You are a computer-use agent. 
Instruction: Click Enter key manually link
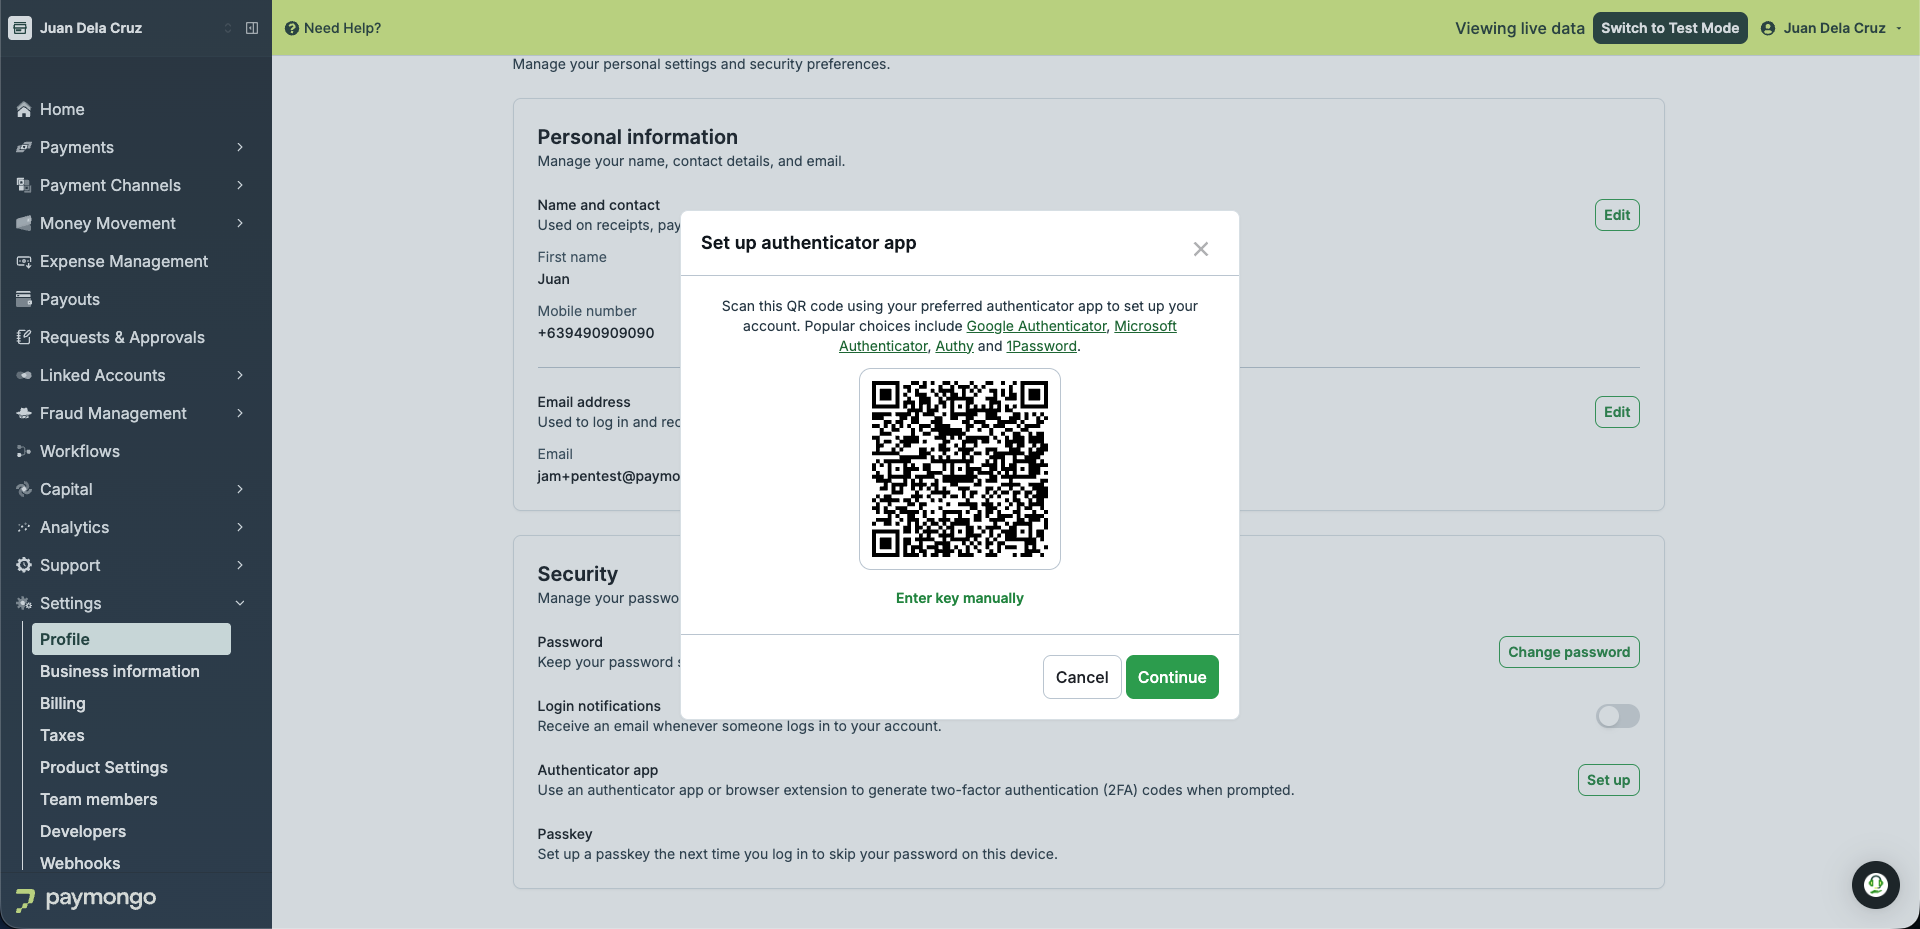(x=959, y=598)
